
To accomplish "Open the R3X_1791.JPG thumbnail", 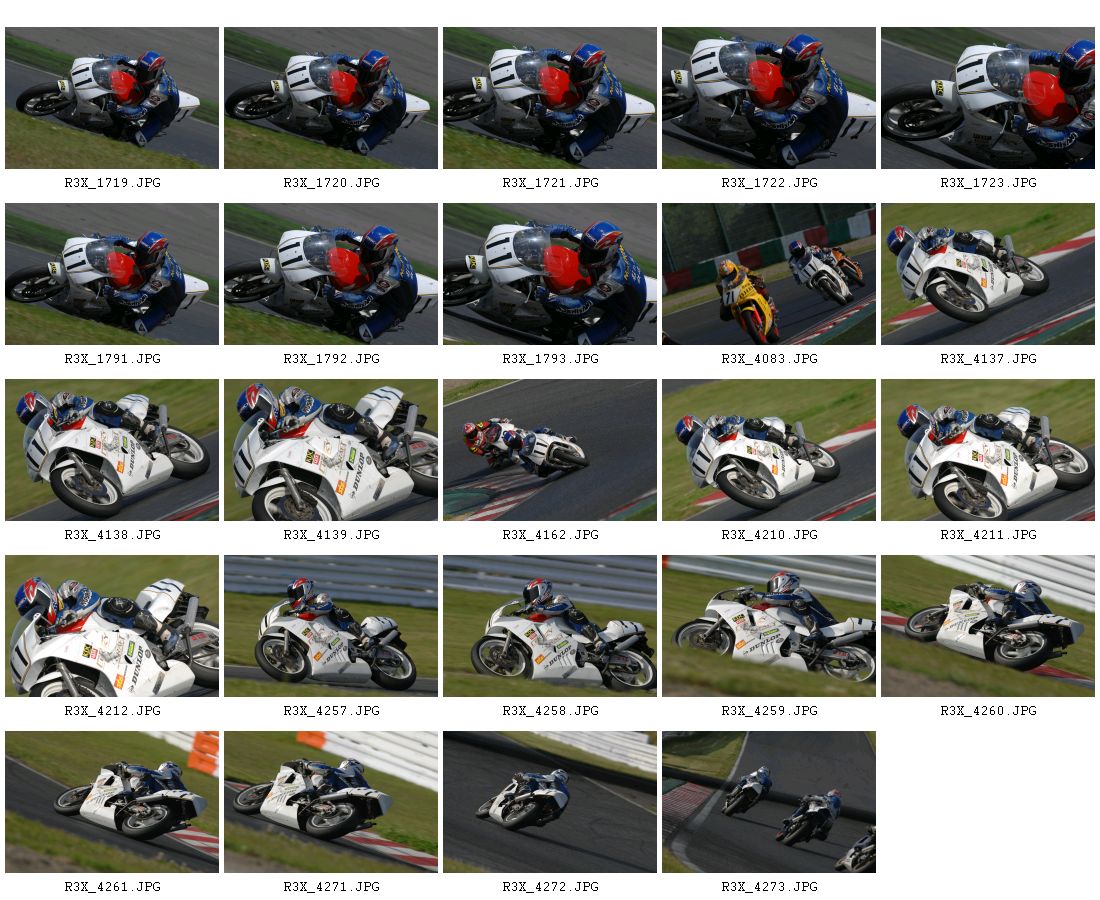I will 112,274.
